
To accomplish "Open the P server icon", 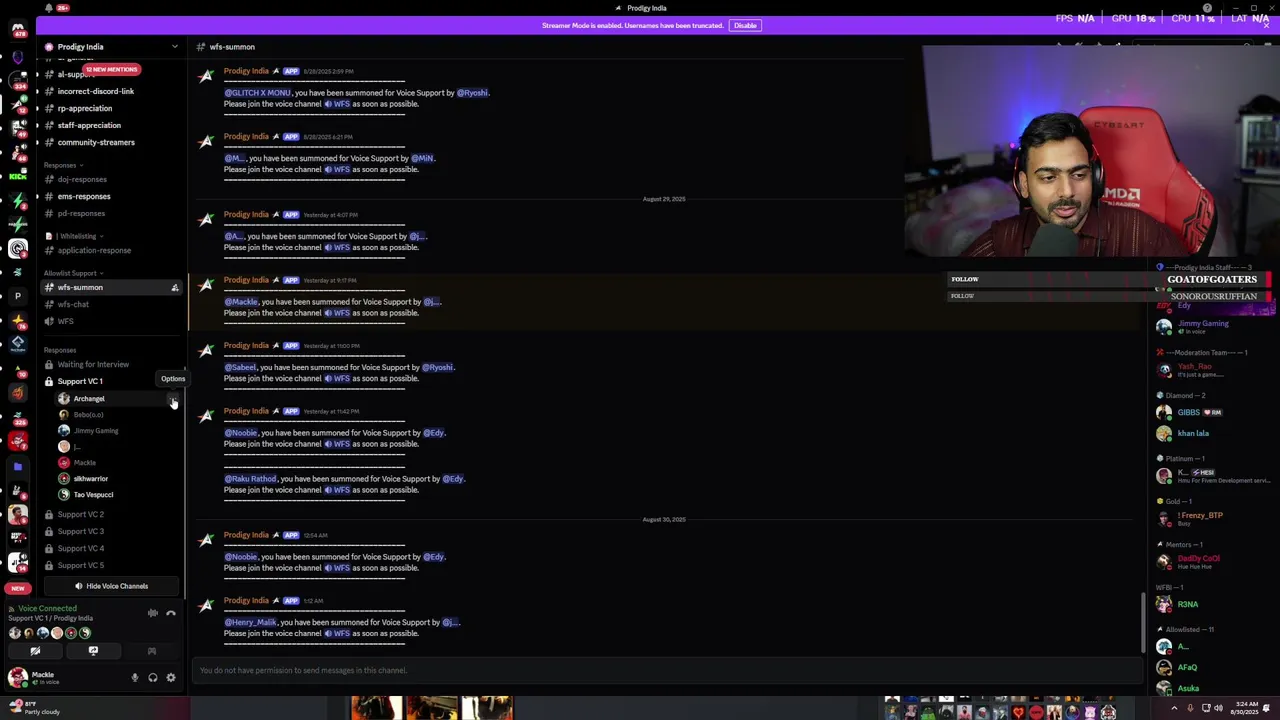I will click(x=17, y=296).
